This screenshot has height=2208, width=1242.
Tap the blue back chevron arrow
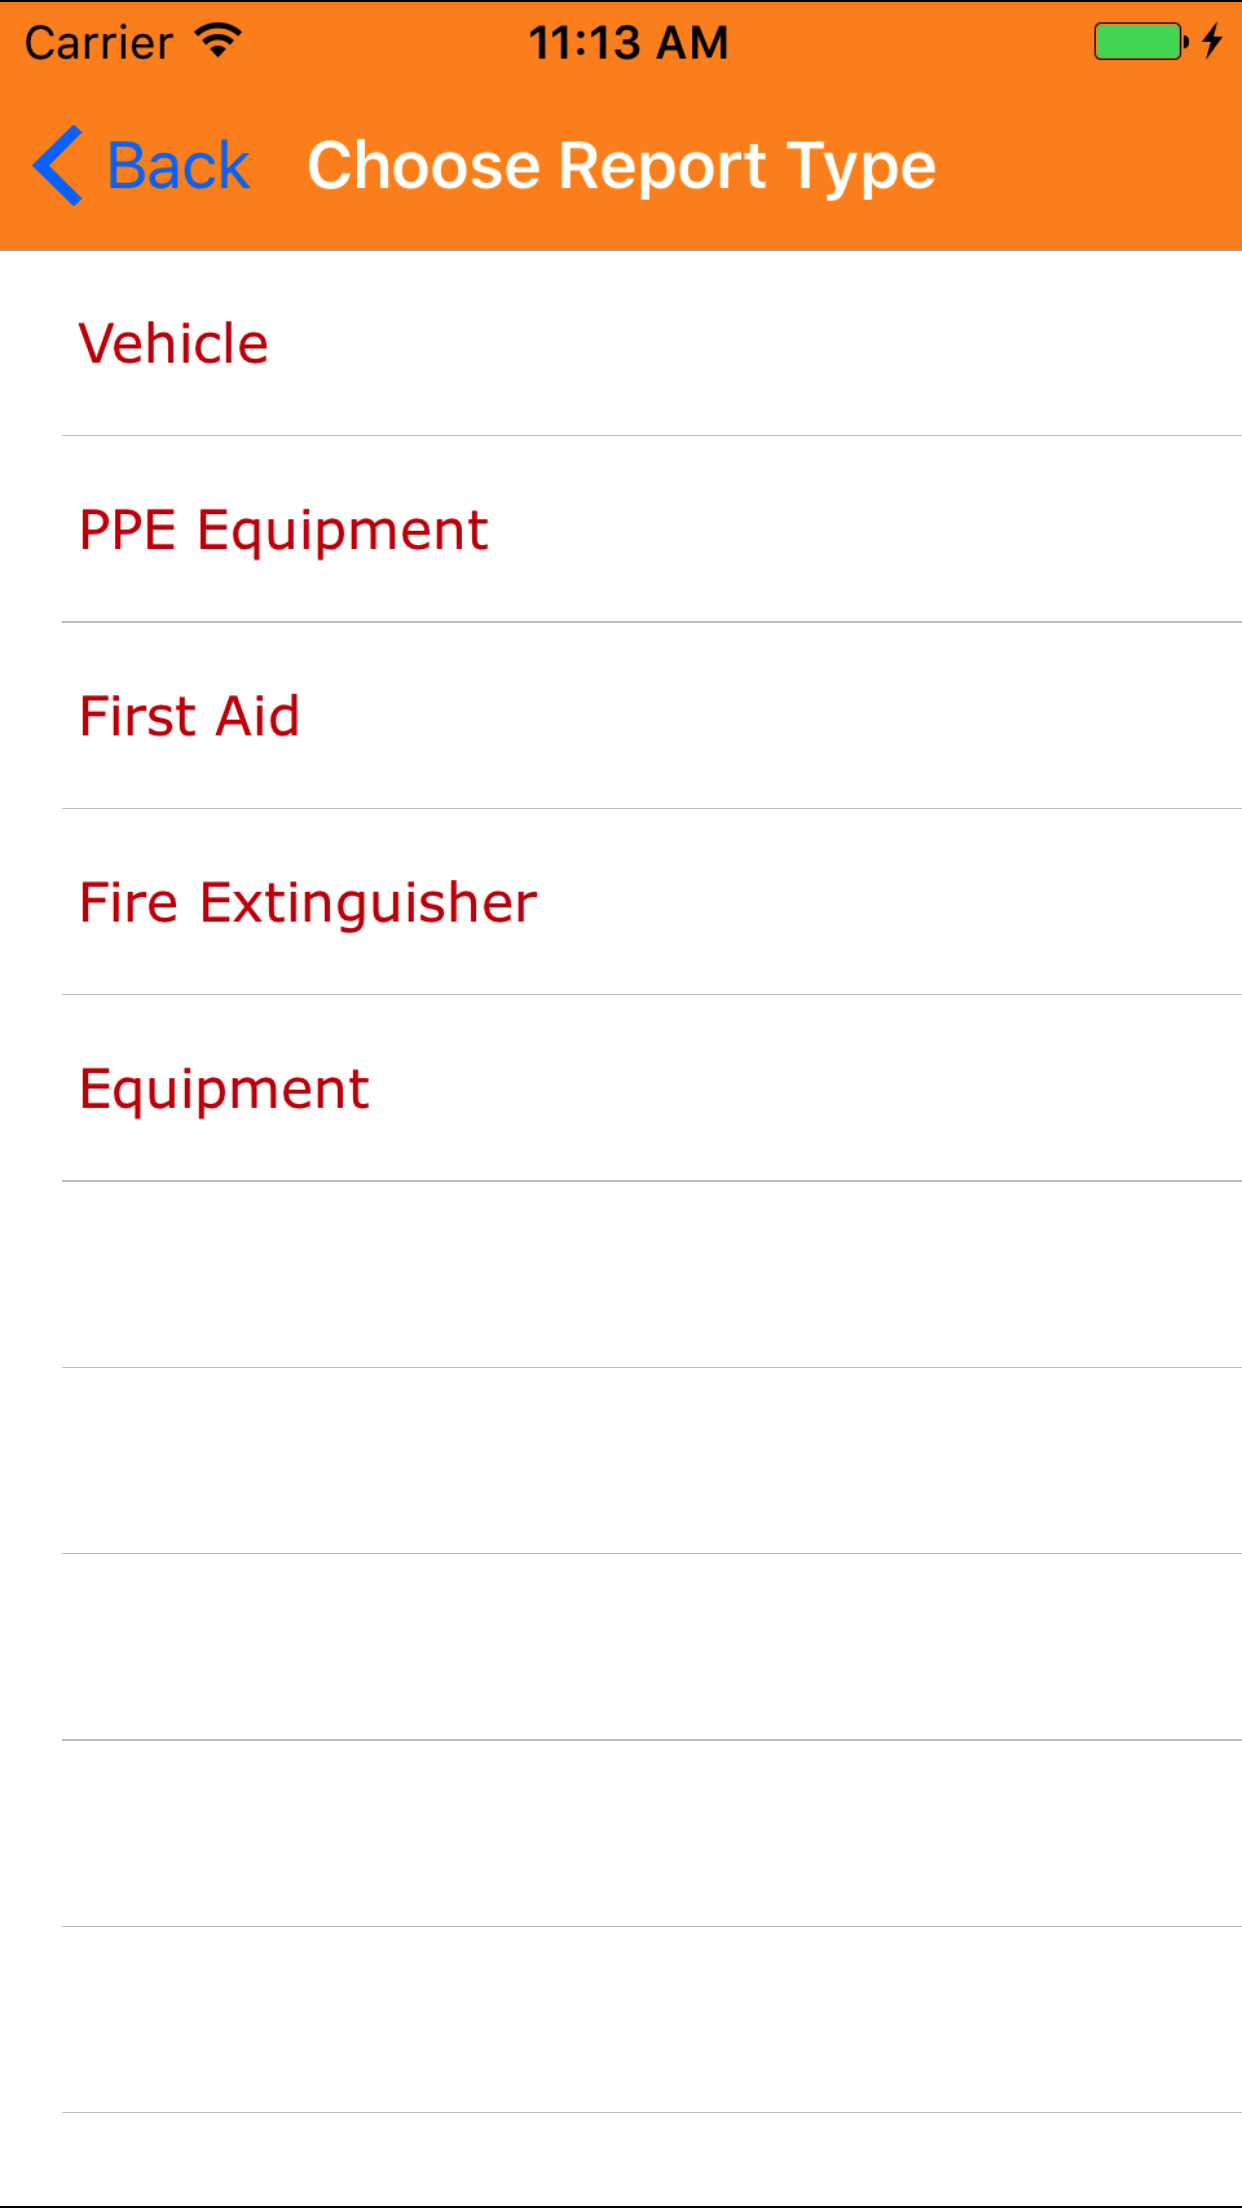58,166
